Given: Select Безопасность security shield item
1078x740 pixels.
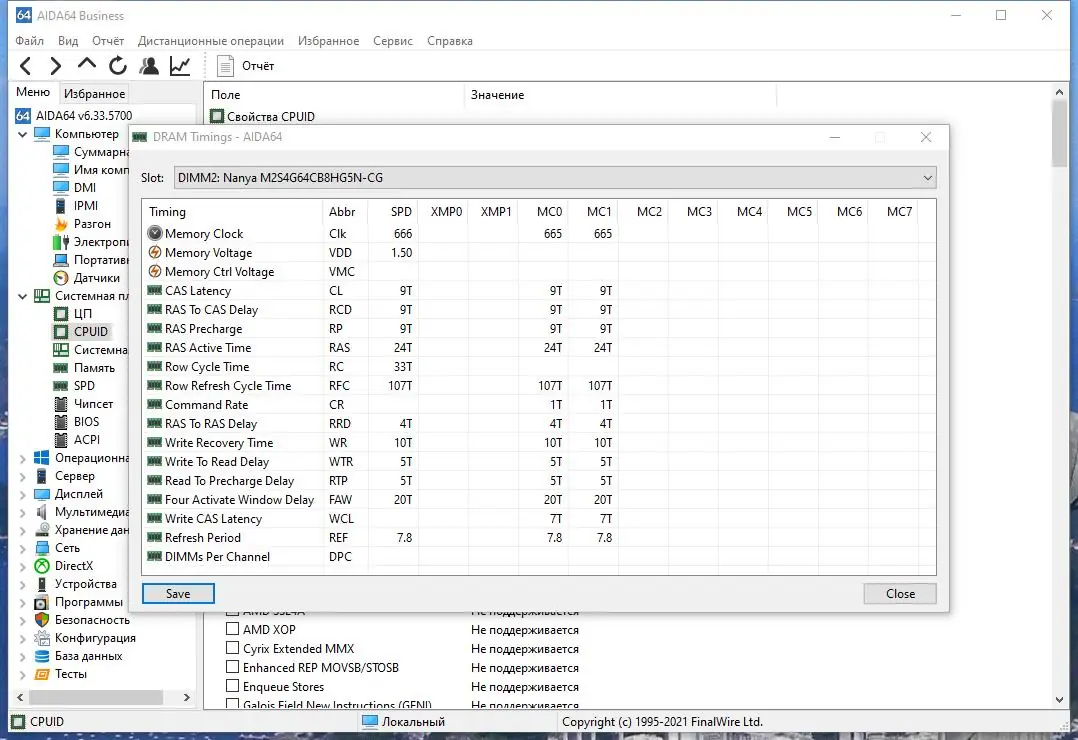Looking at the screenshot, I should coord(91,620).
